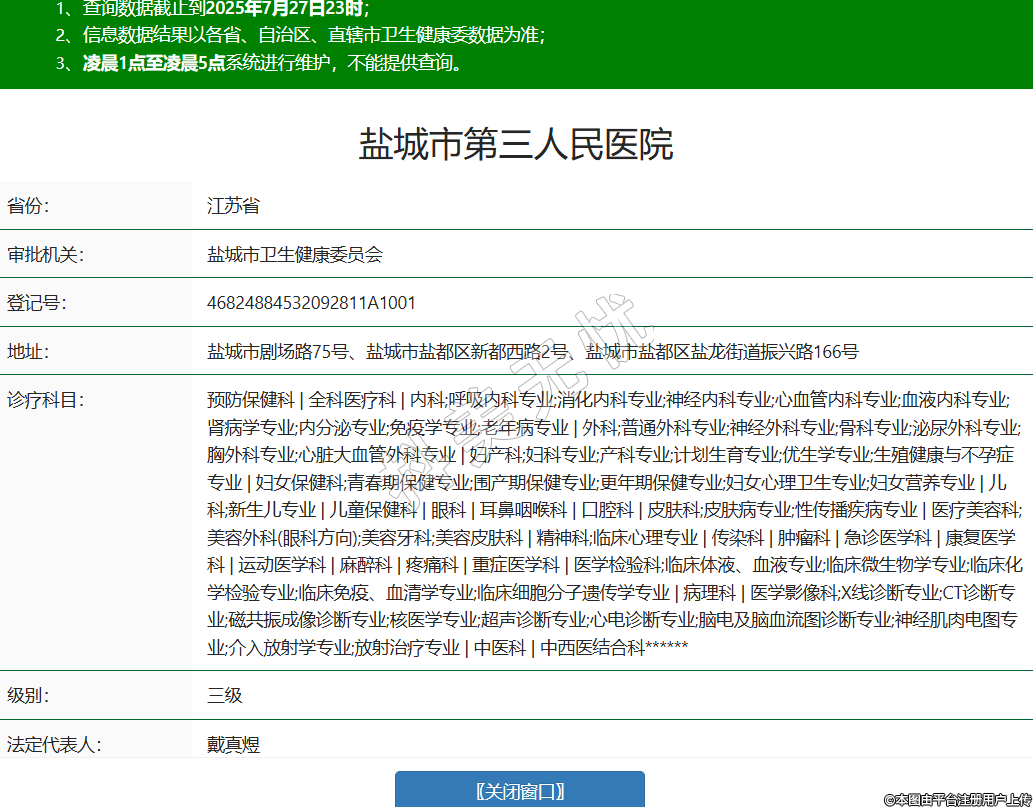This screenshot has height=807, width=1033.
Task: Select the 级别 field label
Action: tap(28, 695)
